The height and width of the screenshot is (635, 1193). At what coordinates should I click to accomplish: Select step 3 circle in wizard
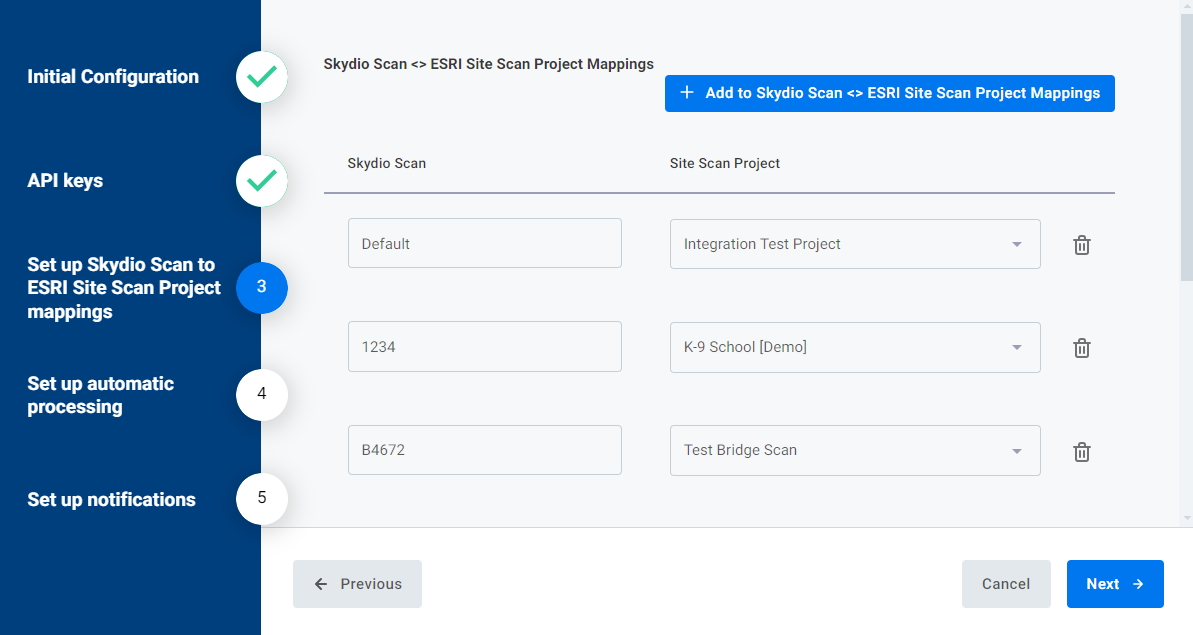pyautogui.click(x=262, y=287)
